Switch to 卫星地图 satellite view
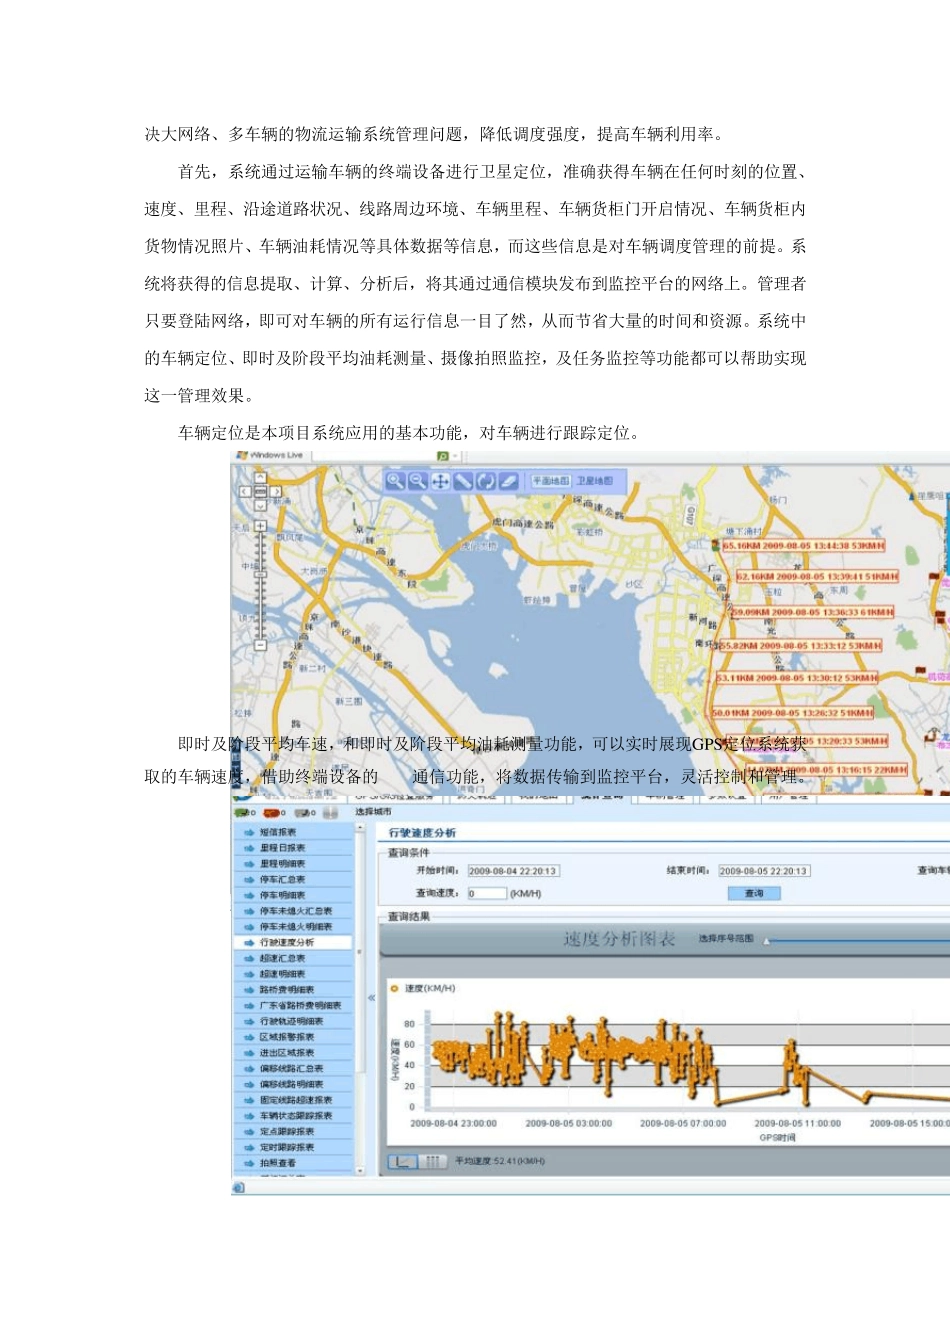Screen dimensions: 950x1344 tap(594, 481)
